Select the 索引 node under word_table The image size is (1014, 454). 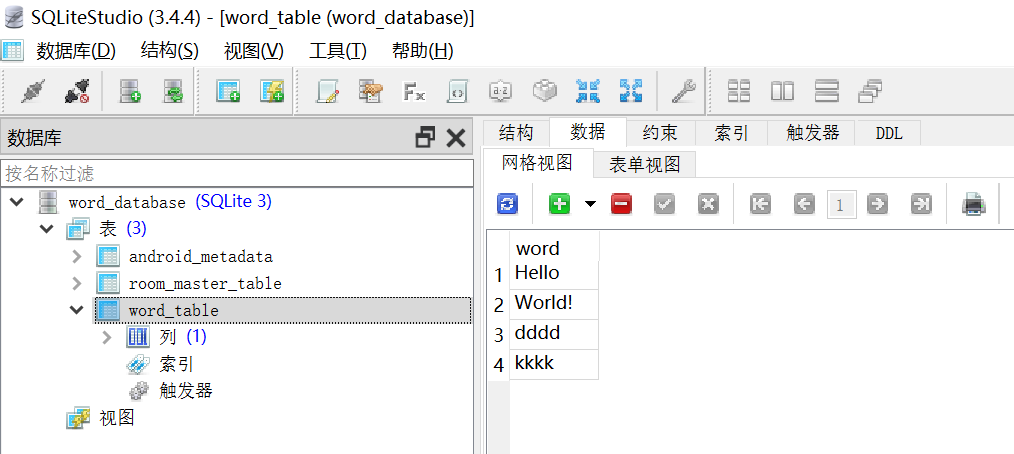(x=176, y=364)
